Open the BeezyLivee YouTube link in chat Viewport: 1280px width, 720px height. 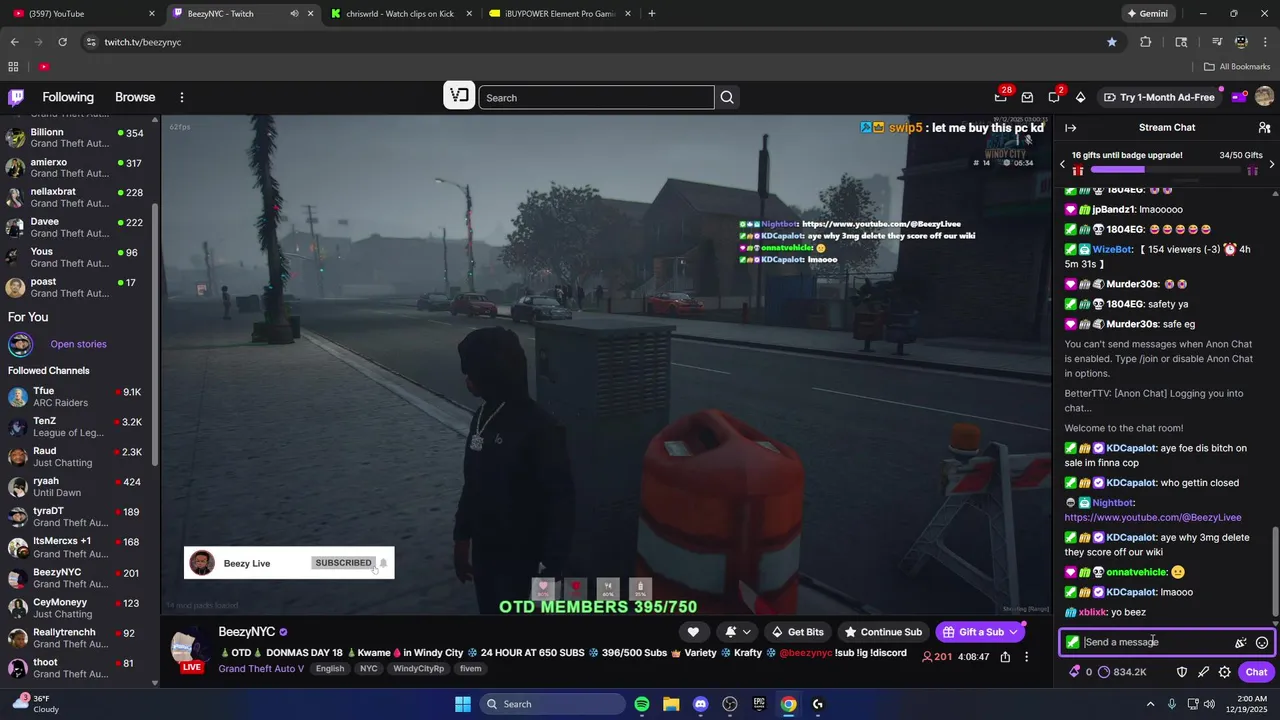[x=1153, y=518]
